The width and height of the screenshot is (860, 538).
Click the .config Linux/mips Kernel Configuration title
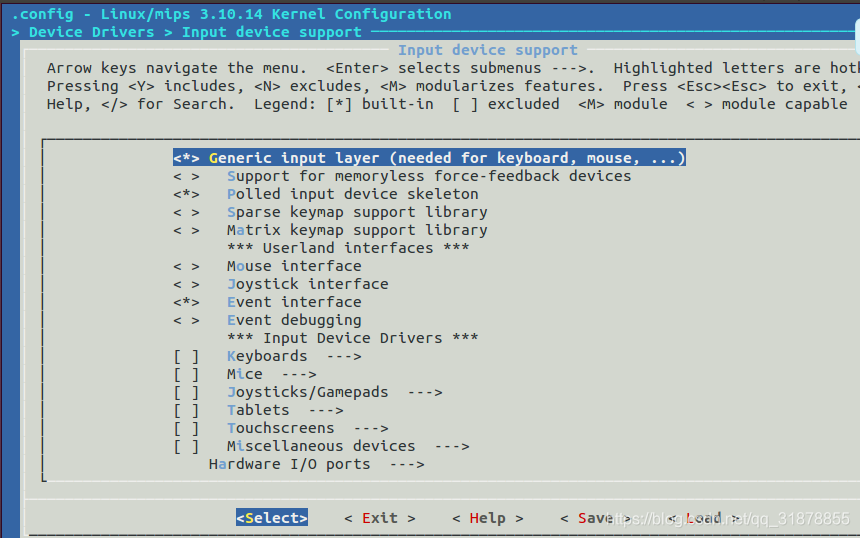pos(231,14)
